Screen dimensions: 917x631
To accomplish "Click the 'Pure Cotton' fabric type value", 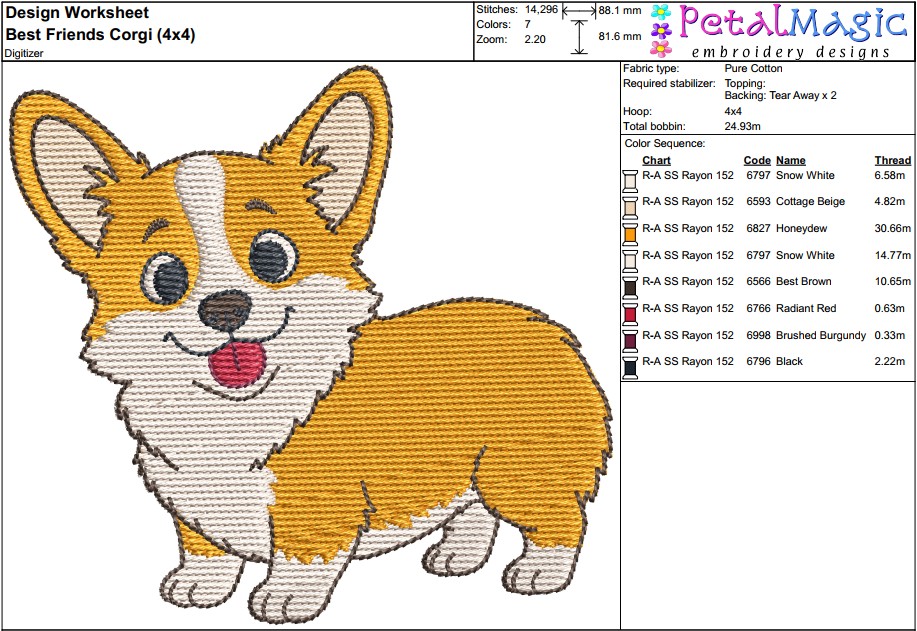I will click(x=753, y=68).
